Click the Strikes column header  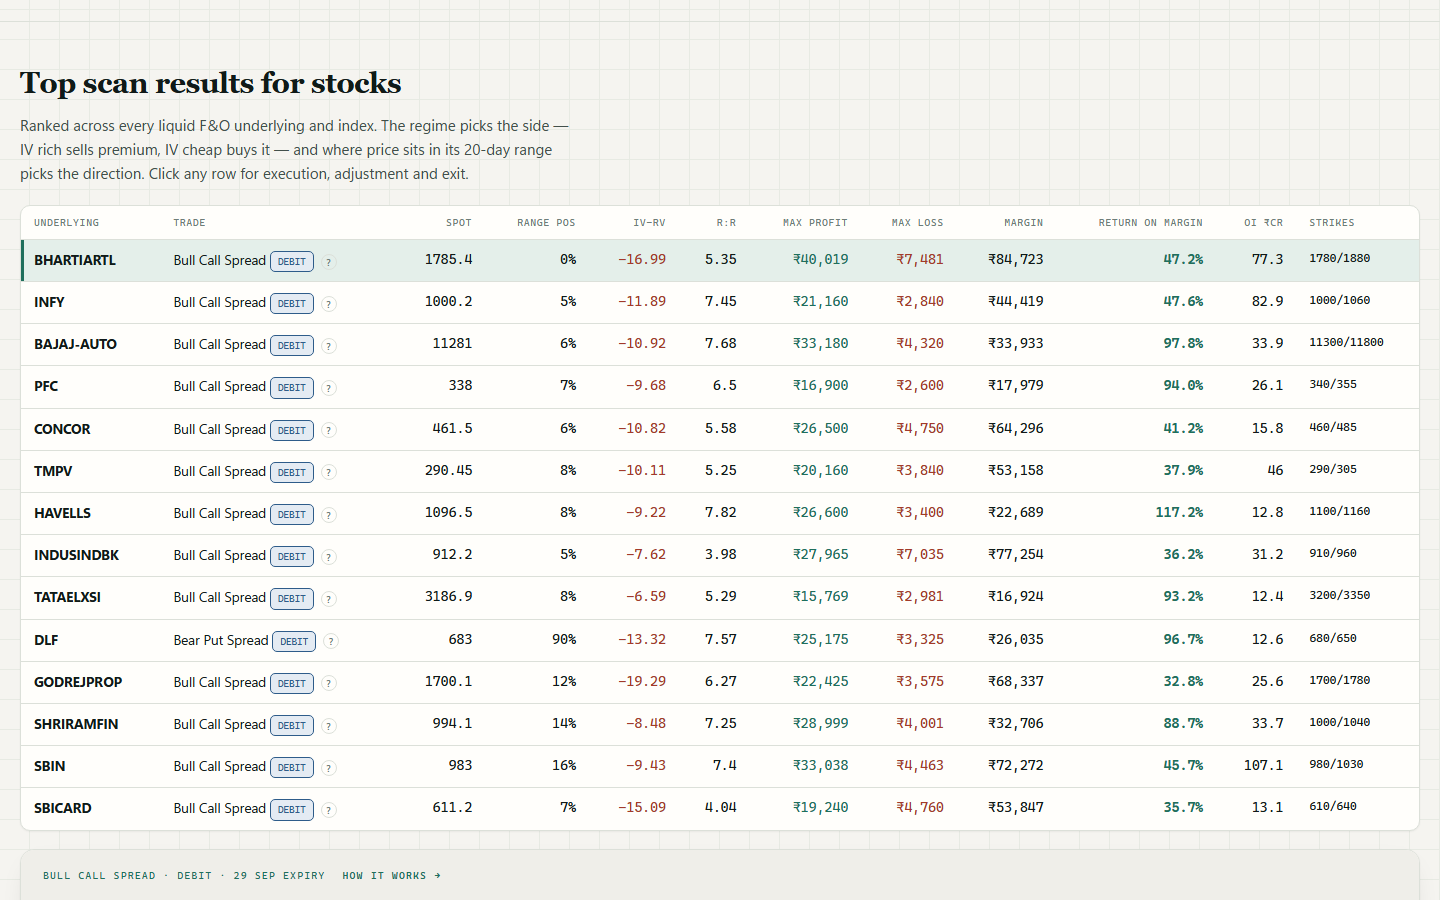pyautogui.click(x=1332, y=223)
